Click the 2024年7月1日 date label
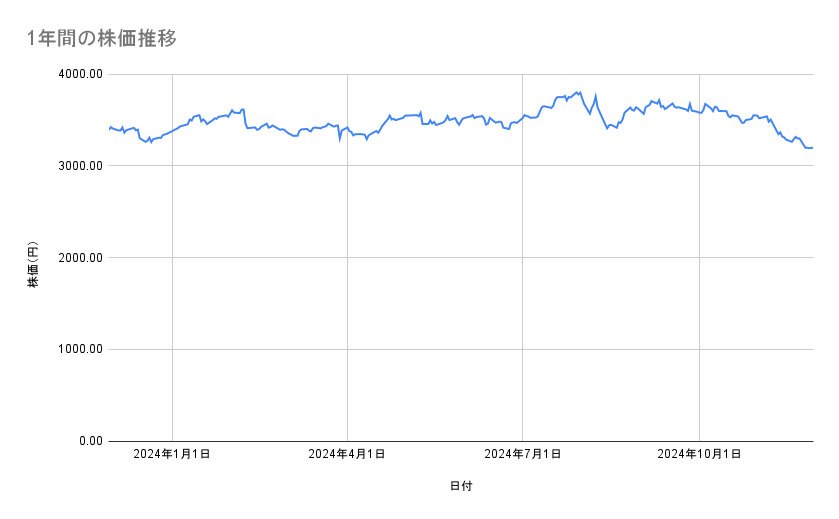 (x=522, y=454)
